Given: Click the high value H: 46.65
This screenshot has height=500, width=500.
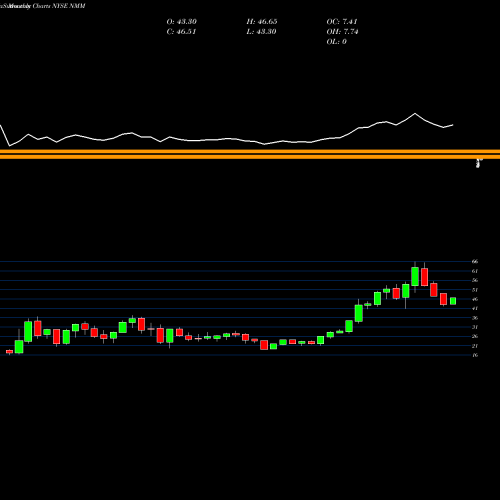Looking at the screenshot, I should click(262, 22).
